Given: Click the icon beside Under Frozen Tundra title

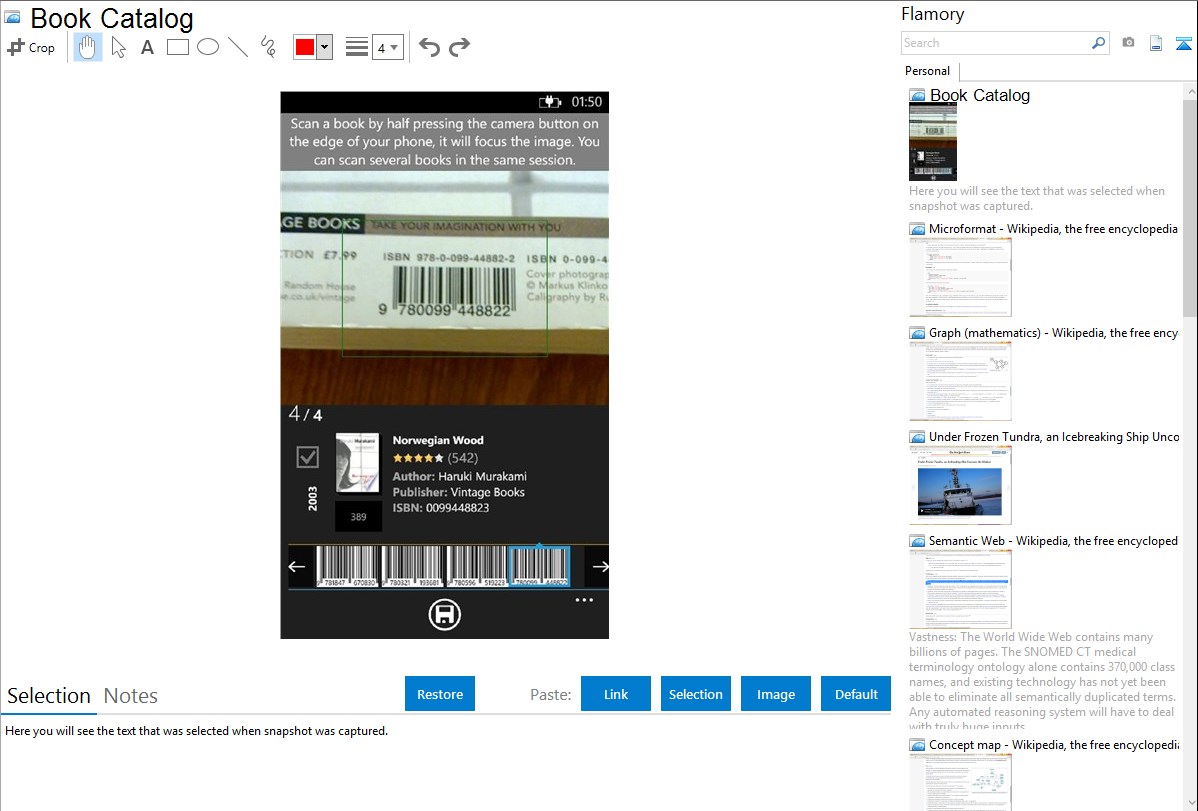Looking at the screenshot, I should [917, 437].
